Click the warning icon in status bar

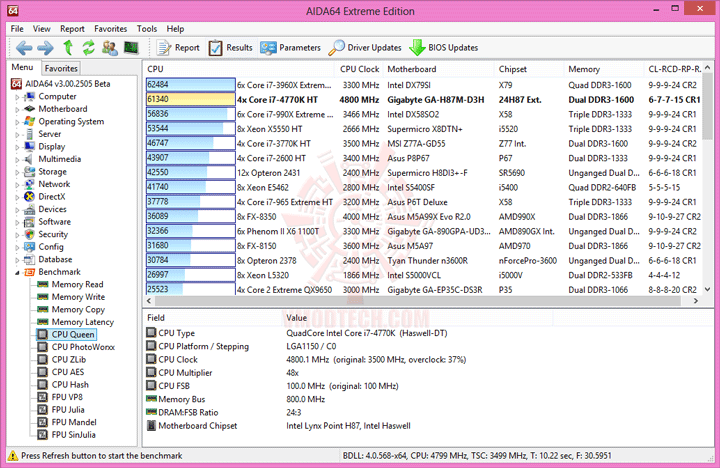tap(13, 456)
